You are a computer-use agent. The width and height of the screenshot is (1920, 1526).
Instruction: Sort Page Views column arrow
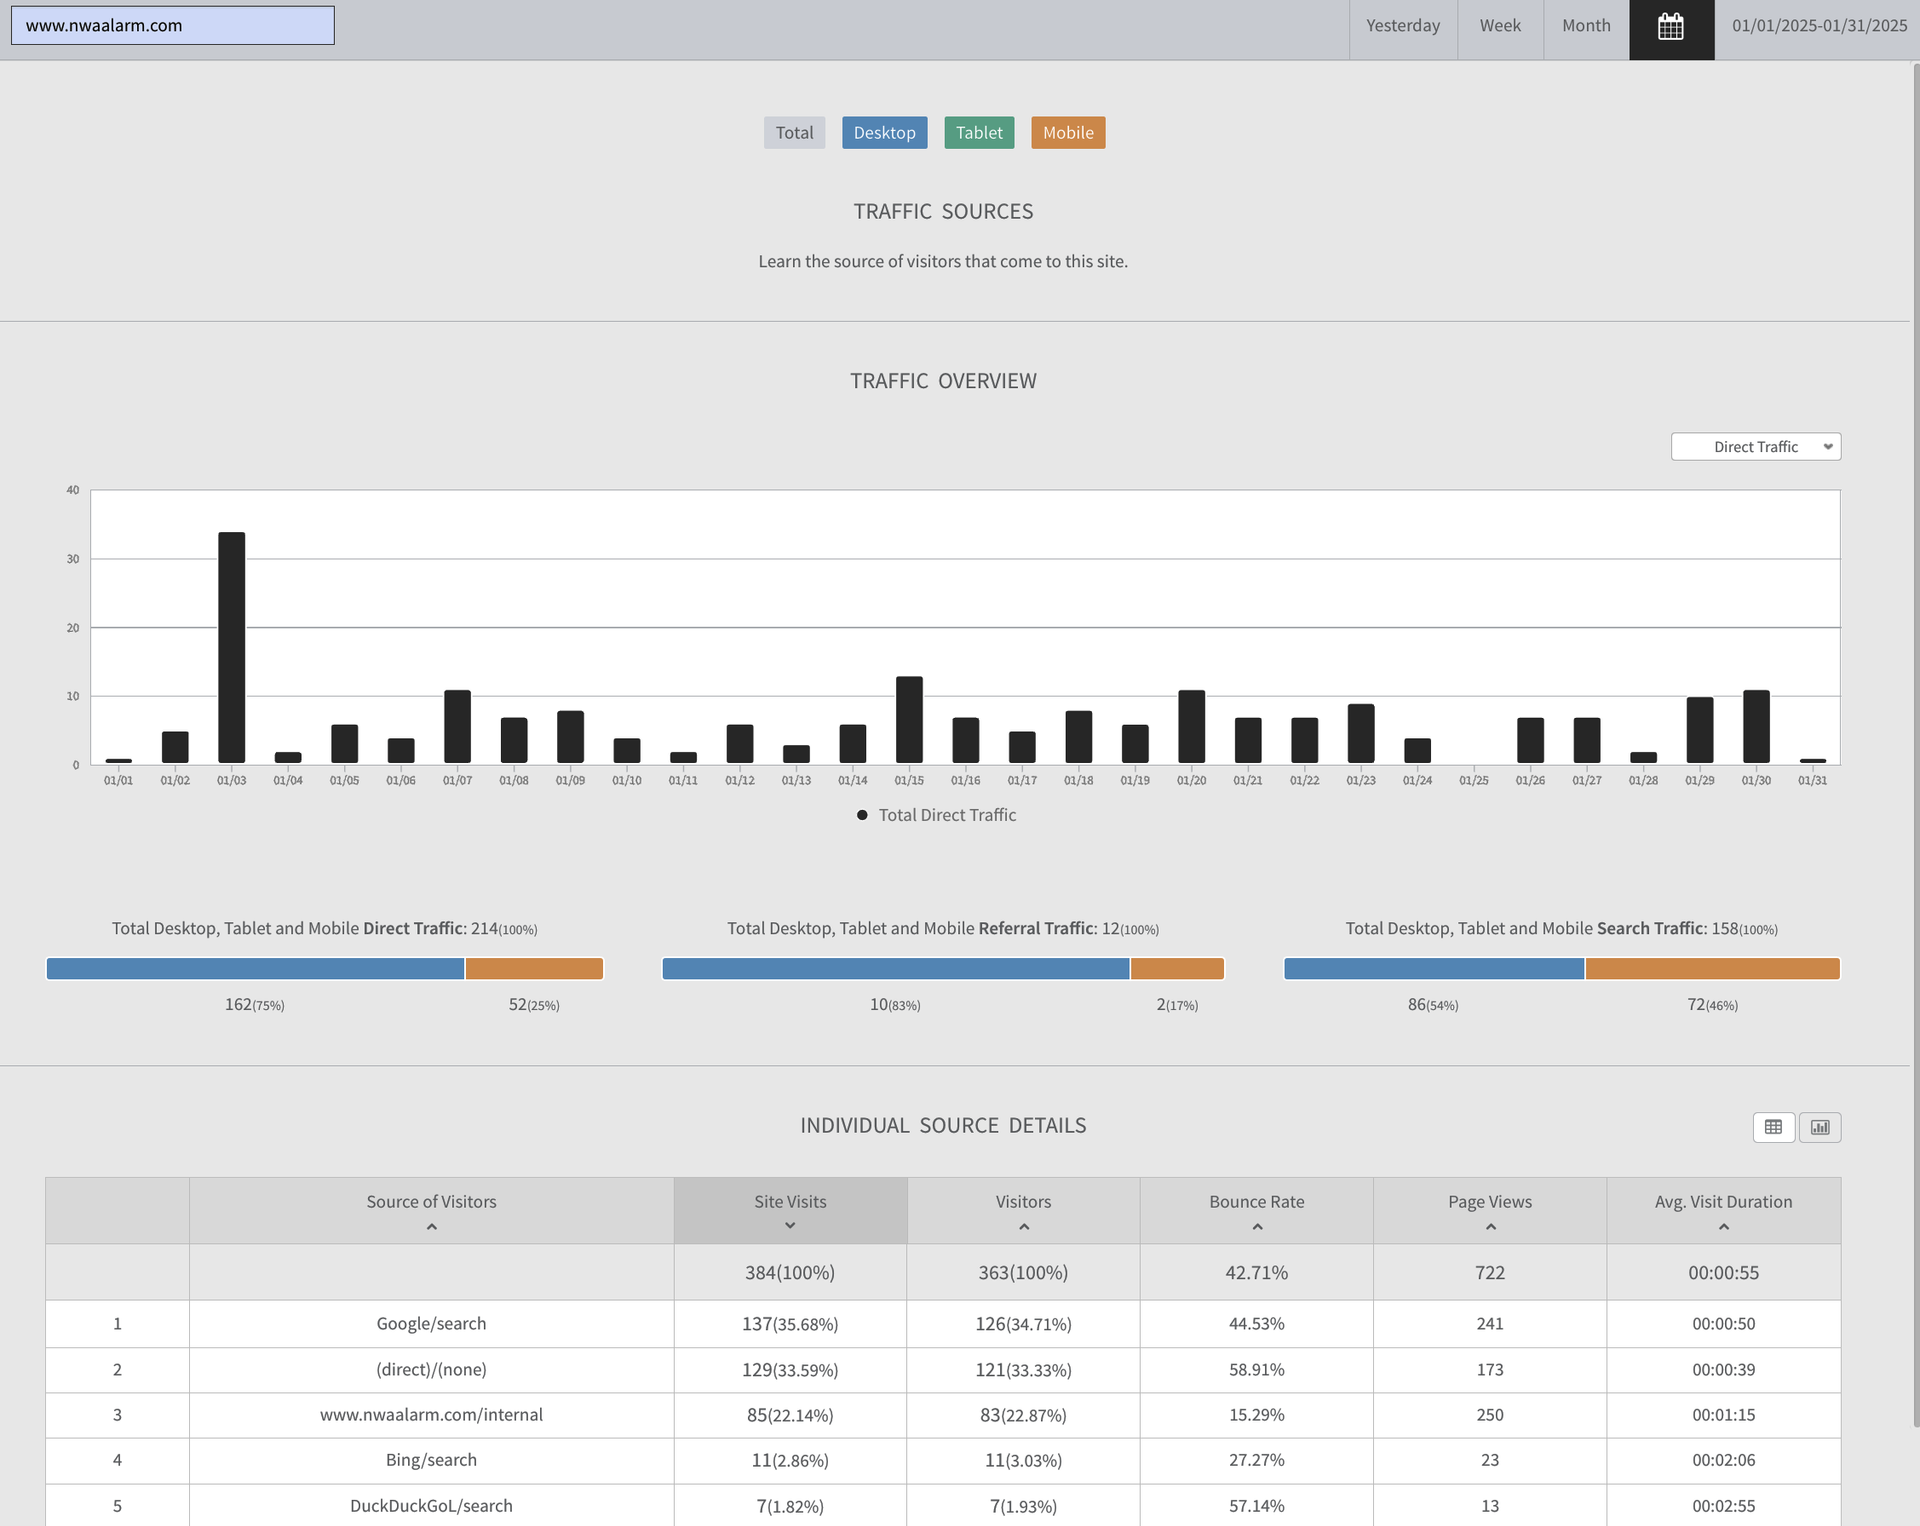click(x=1490, y=1227)
